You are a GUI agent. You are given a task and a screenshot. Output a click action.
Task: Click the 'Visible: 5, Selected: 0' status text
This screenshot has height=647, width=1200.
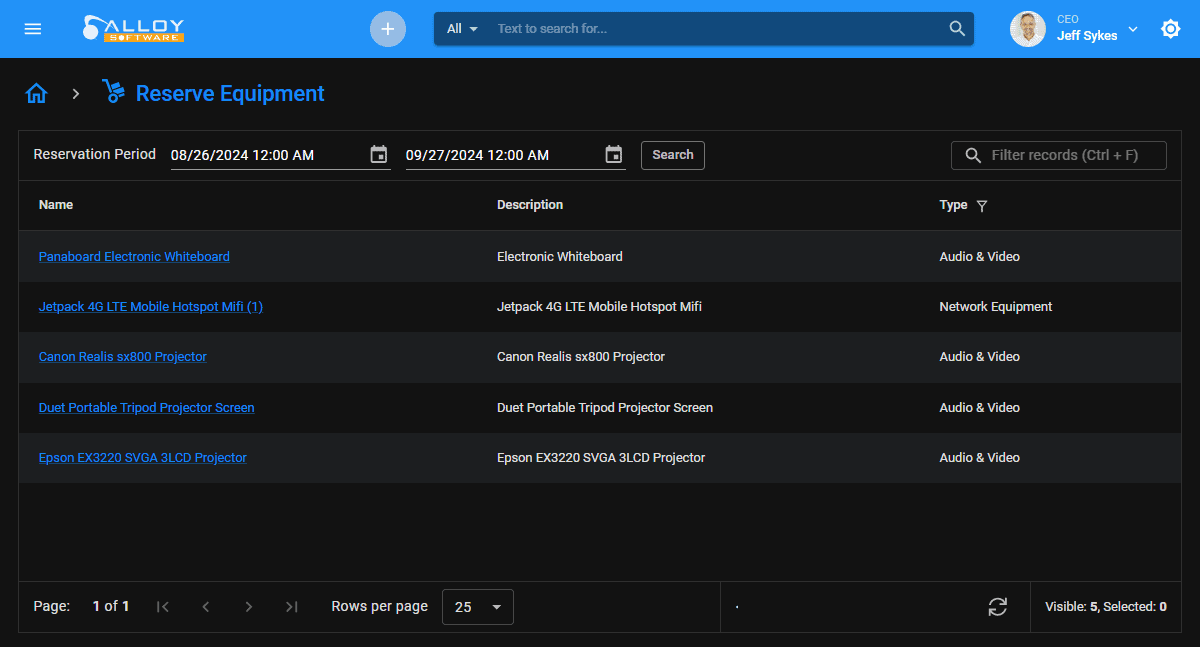click(x=1106, y=607)
